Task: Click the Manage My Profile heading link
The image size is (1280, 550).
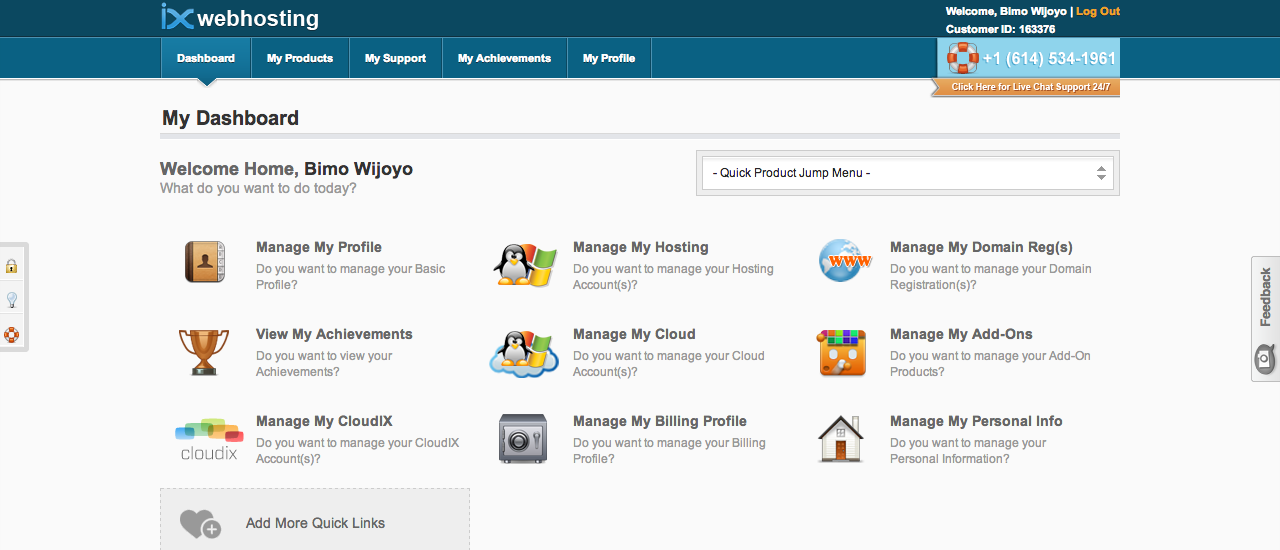Action: [319, 247]
